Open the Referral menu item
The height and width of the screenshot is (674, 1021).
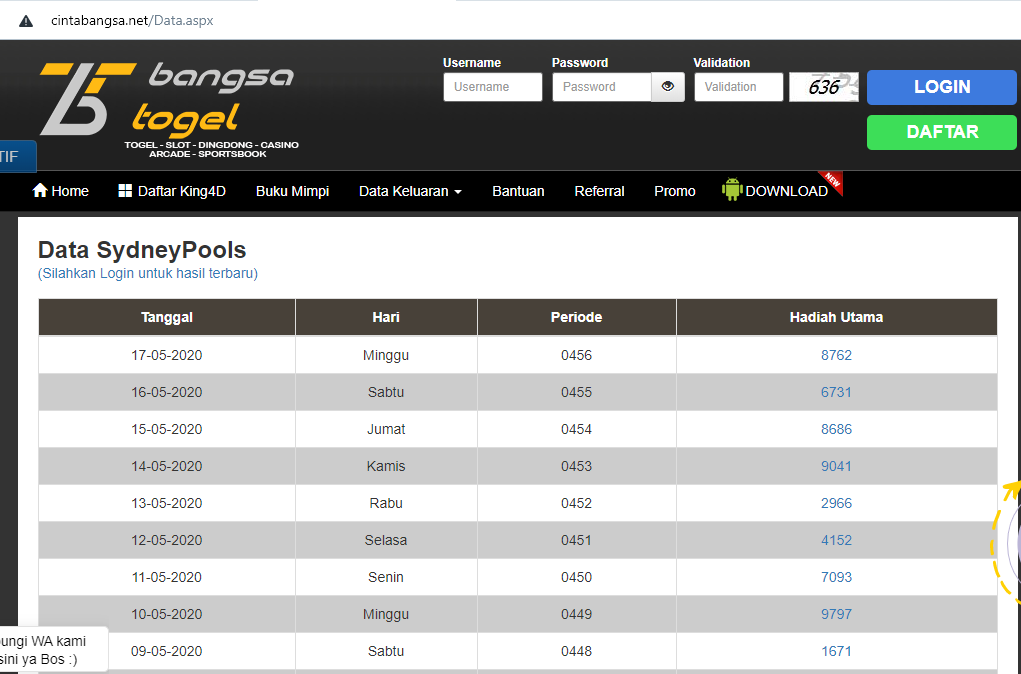click(x=599, y=191)
